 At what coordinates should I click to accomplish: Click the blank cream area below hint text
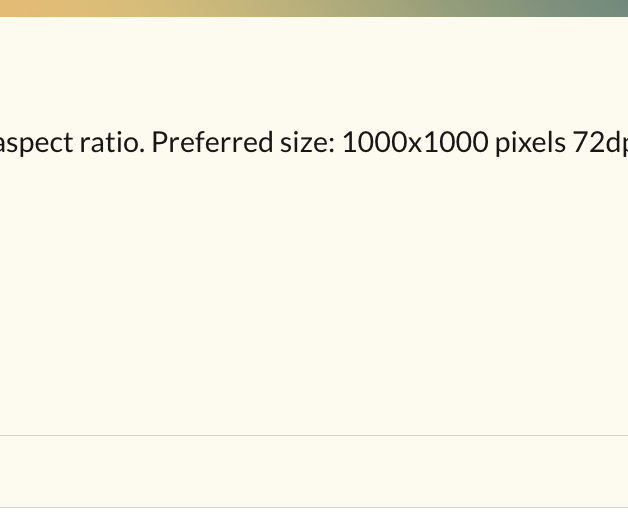(314, 290)
